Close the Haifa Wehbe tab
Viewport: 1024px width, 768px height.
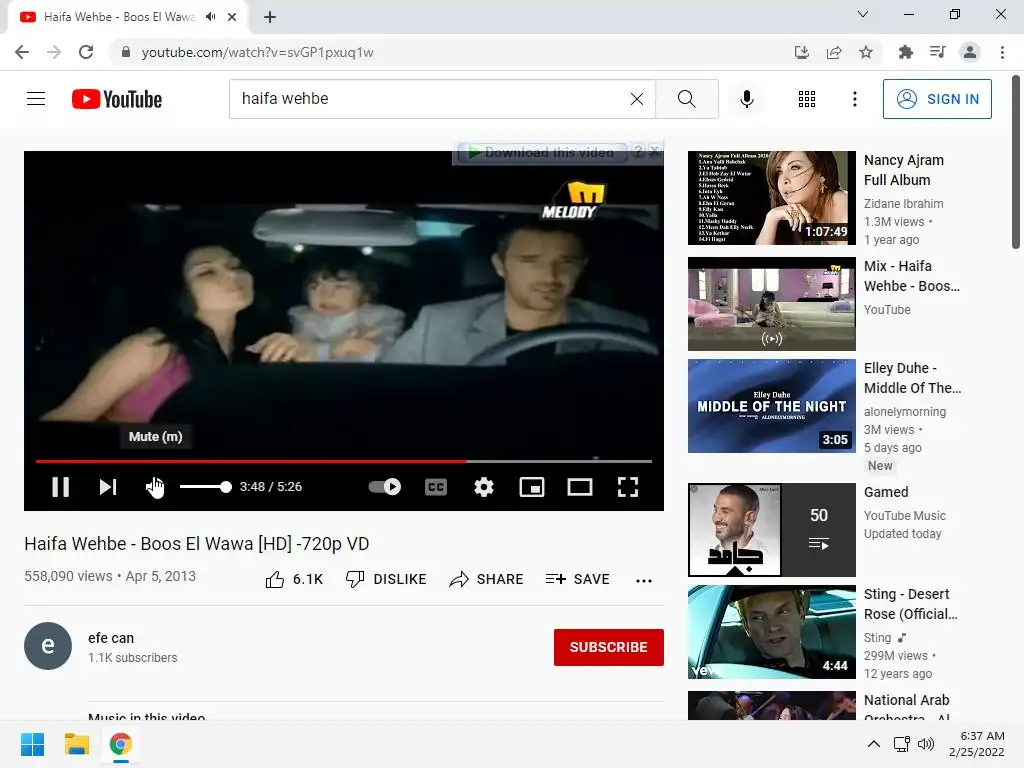click(x=232, y=17)
